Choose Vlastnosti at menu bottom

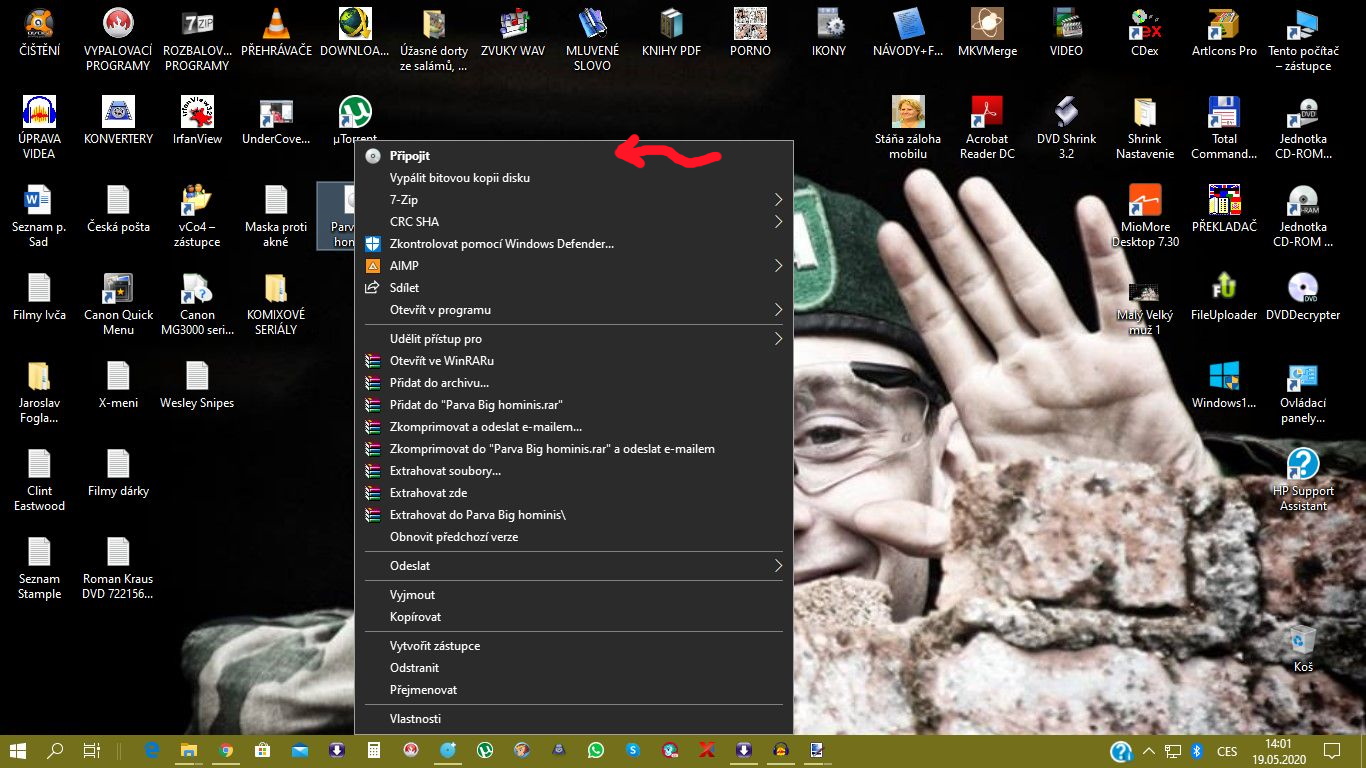(x=574, y=719)
